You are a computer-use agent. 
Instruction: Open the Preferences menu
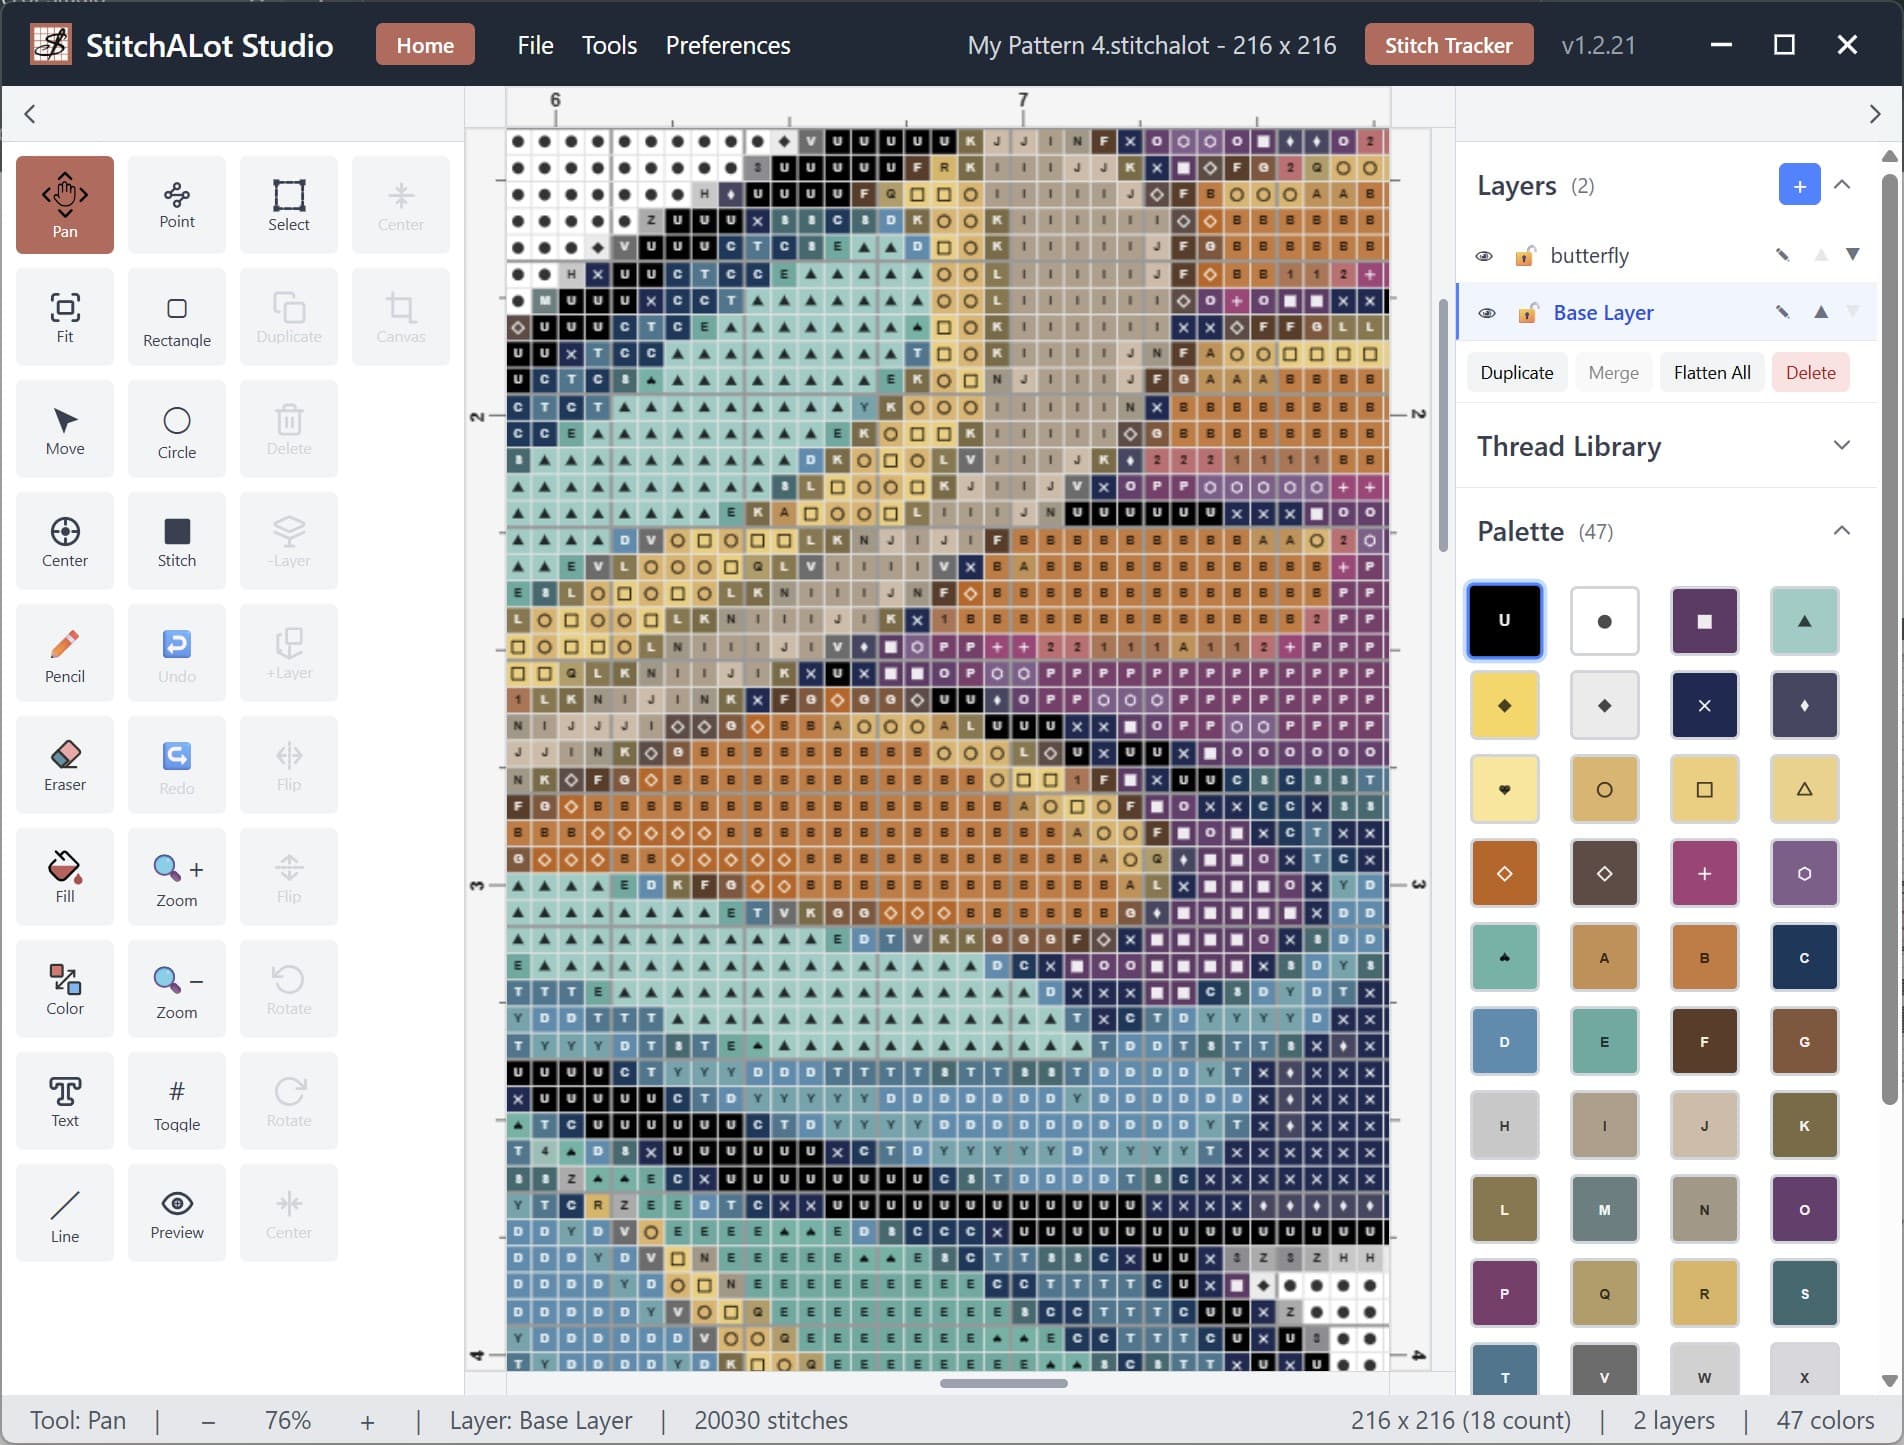[x=728, y=45]
